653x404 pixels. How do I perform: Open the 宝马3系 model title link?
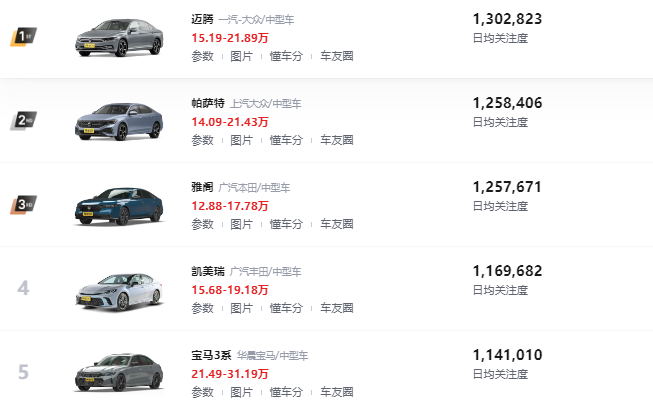click(x=211, y=355)
